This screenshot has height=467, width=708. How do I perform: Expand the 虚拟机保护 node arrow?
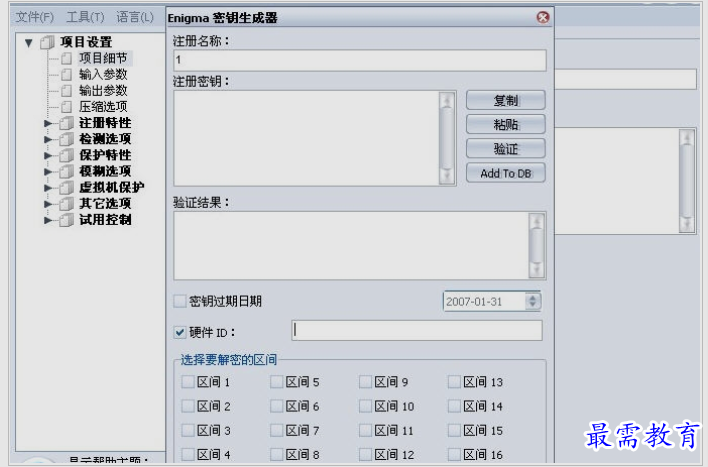[x=48, y=187]
